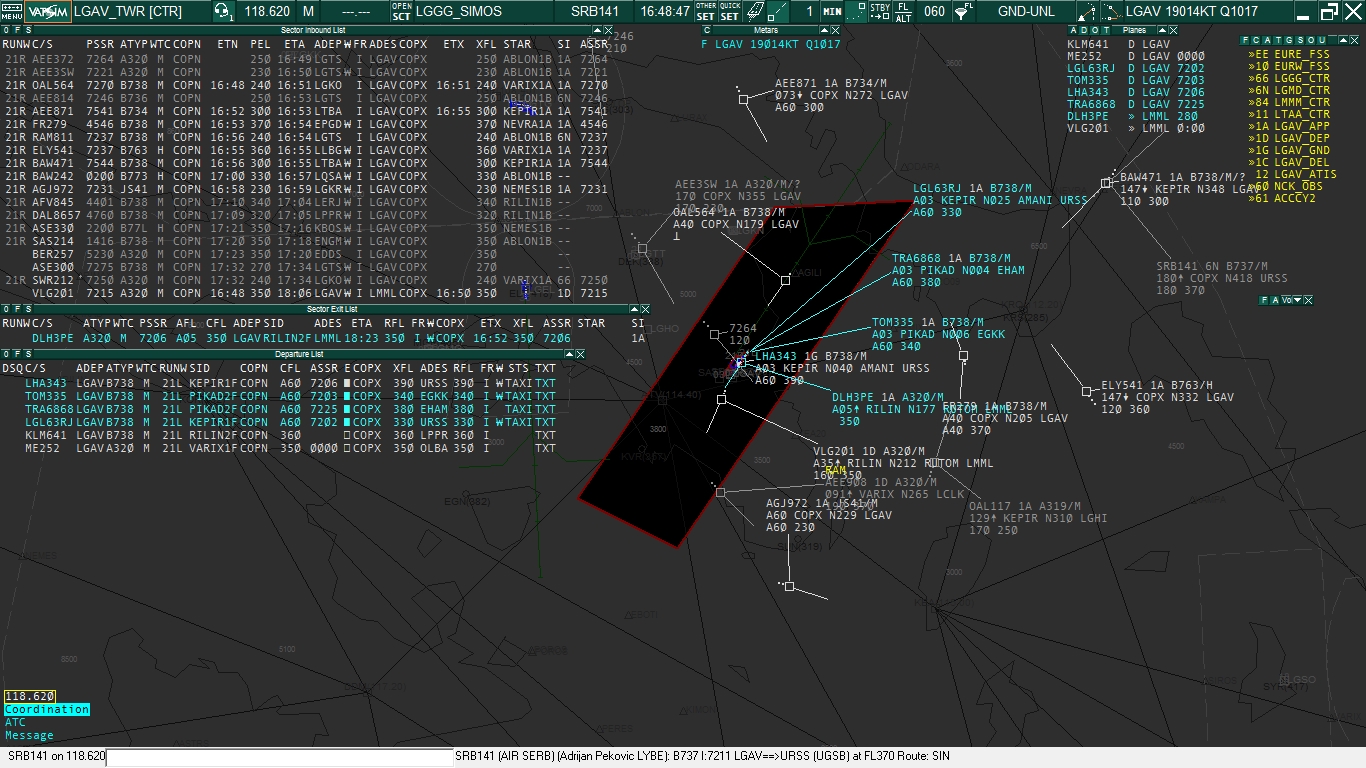Toggle the dotted history trails icon
1366x768 pixels.
[856, 12]
